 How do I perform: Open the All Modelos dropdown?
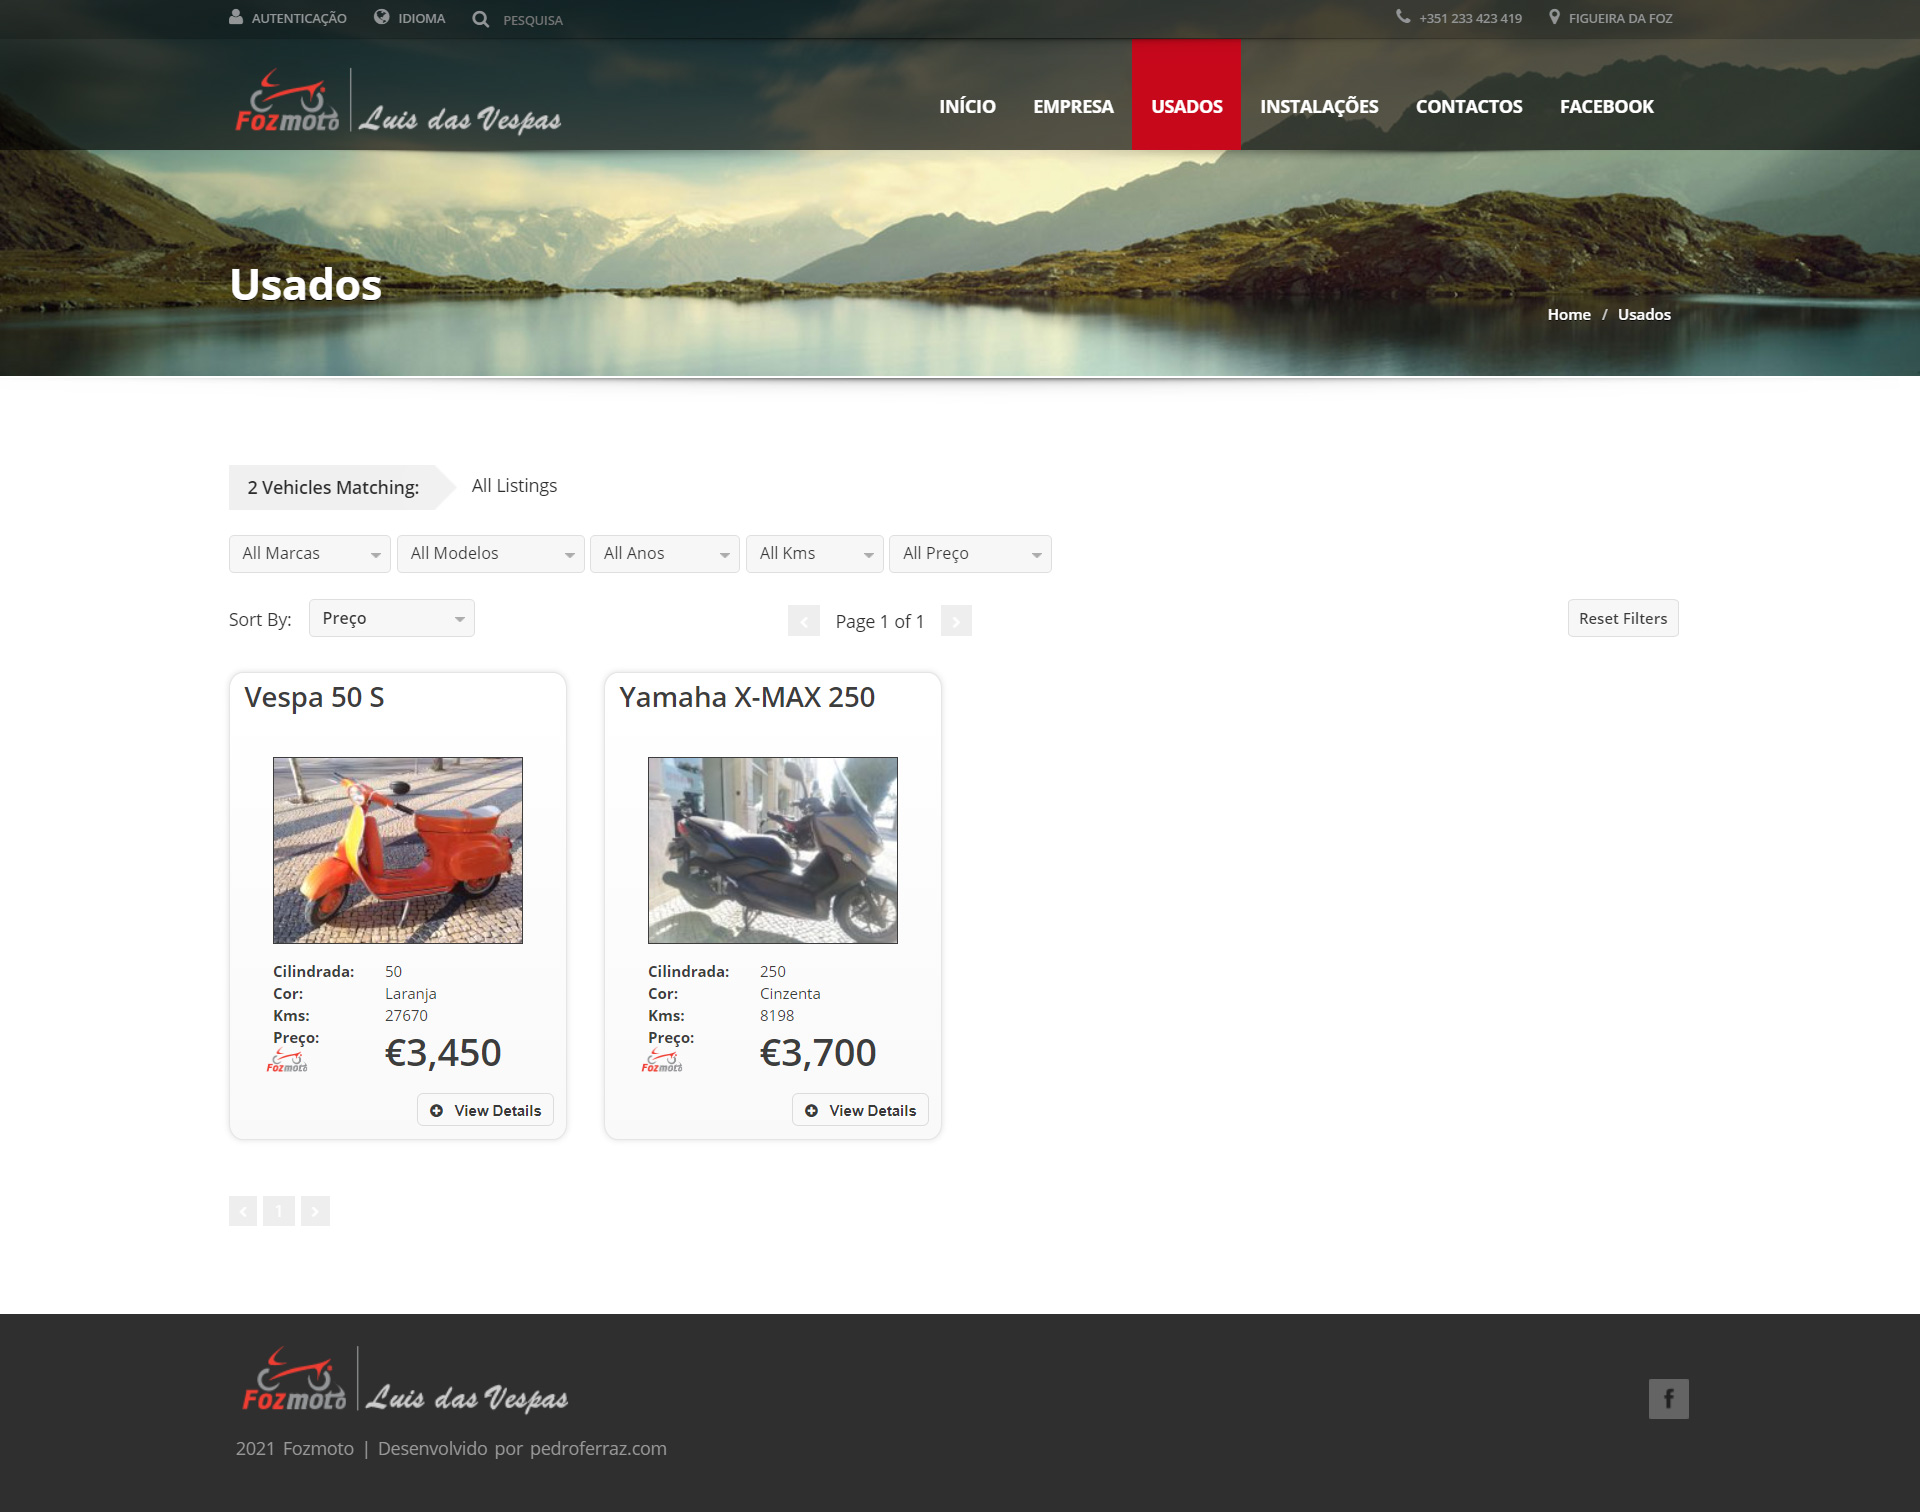(491, 554)
